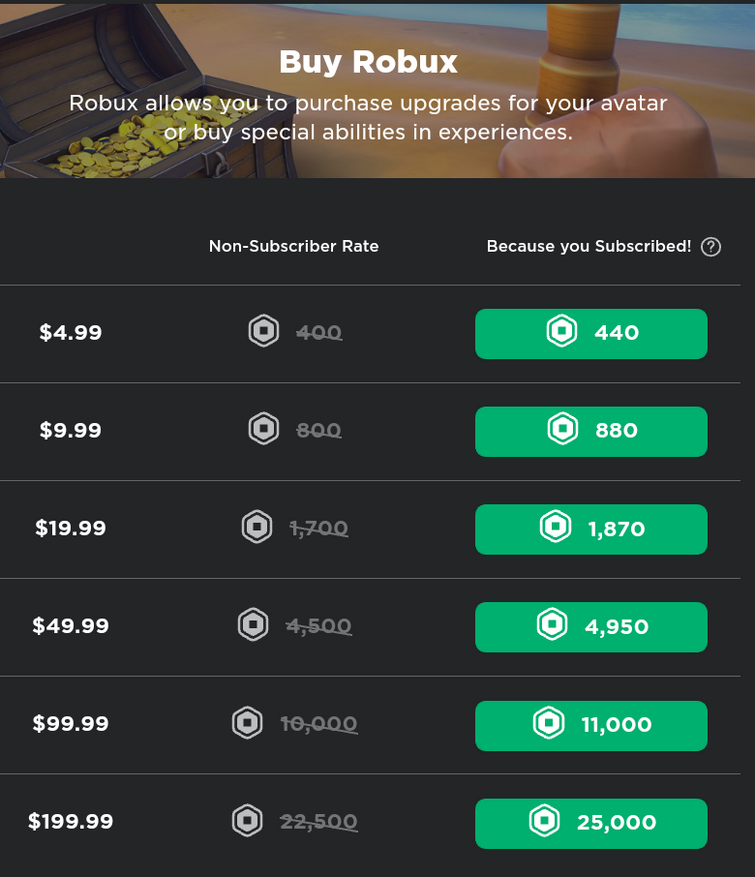Click the grey Robux icon beside 1,700
The image size is (755, 877).
[257, 526]
